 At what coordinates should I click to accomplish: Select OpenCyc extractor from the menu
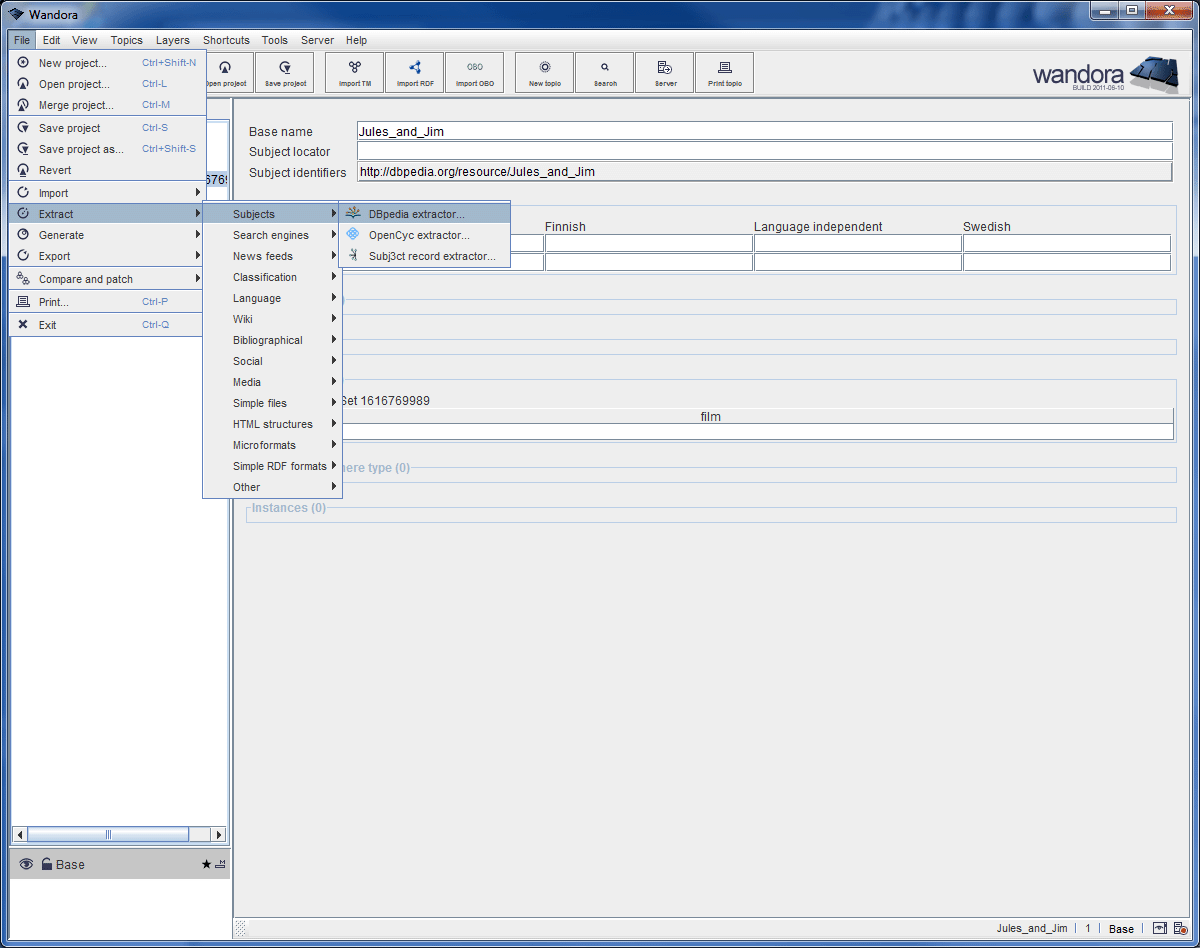pos(421,235)
